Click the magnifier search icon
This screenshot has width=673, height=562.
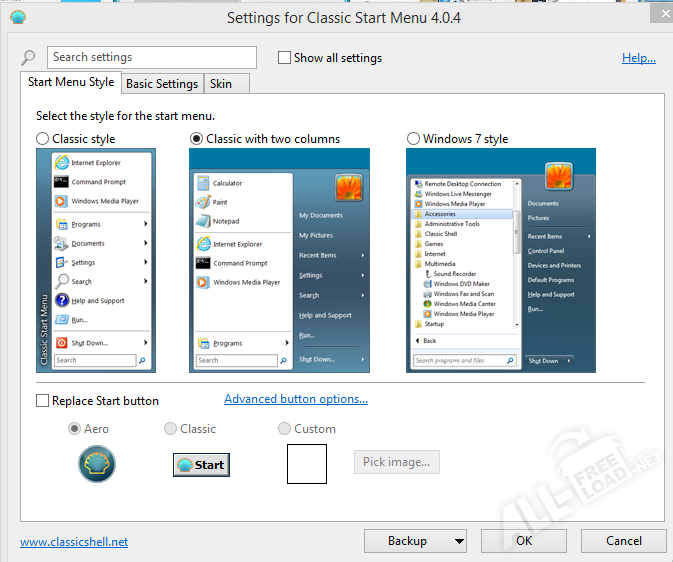(28, 58)
